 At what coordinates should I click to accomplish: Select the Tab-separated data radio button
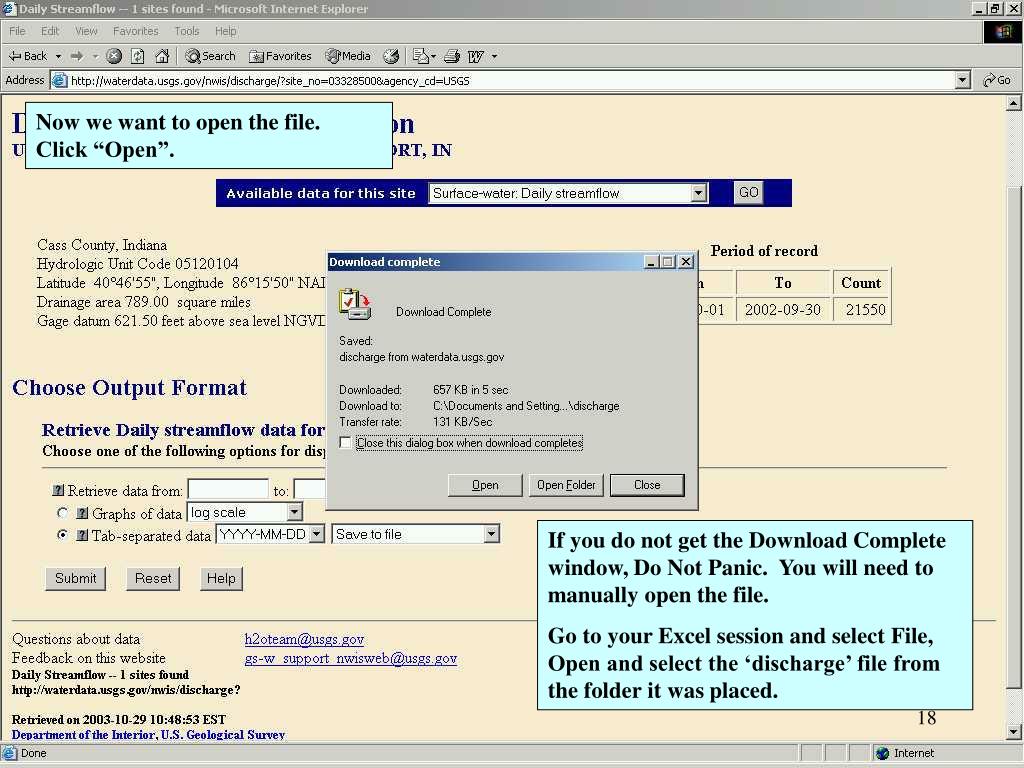[x=63, y=535]
